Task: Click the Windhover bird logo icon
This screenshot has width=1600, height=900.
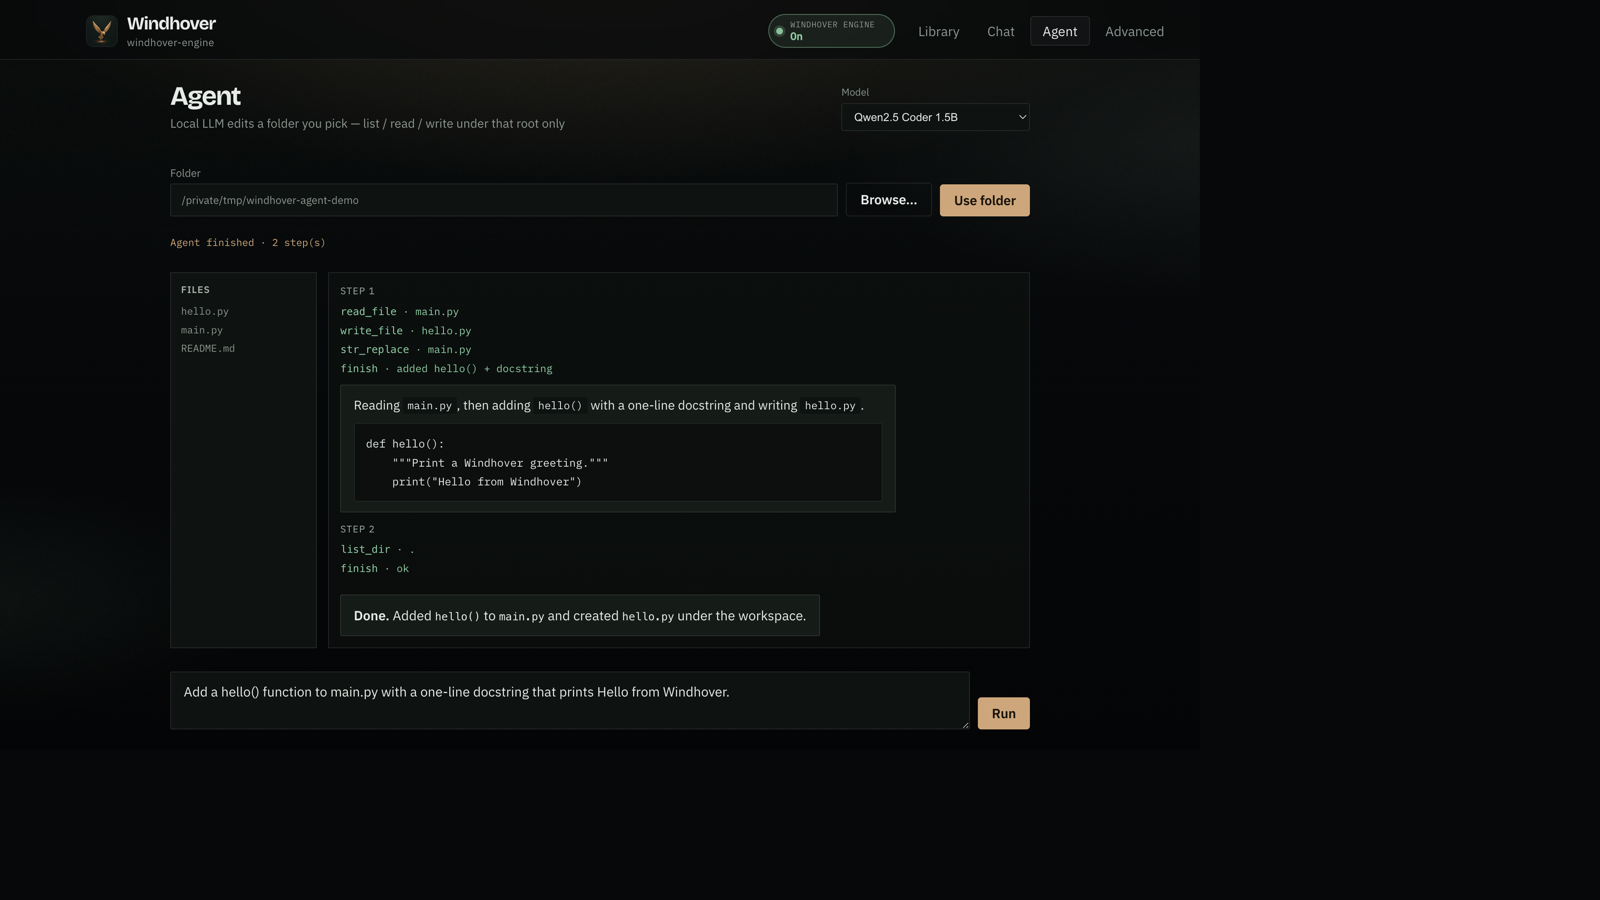Action: 101,31
